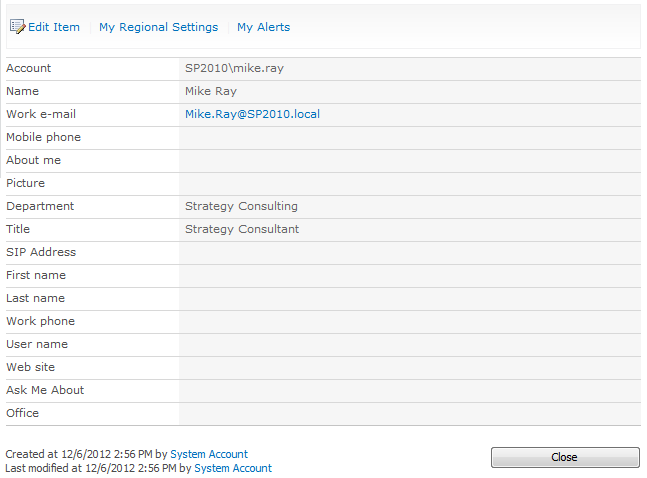Open the Edit Item text link

pyautogui.click(x=54, y=27)
